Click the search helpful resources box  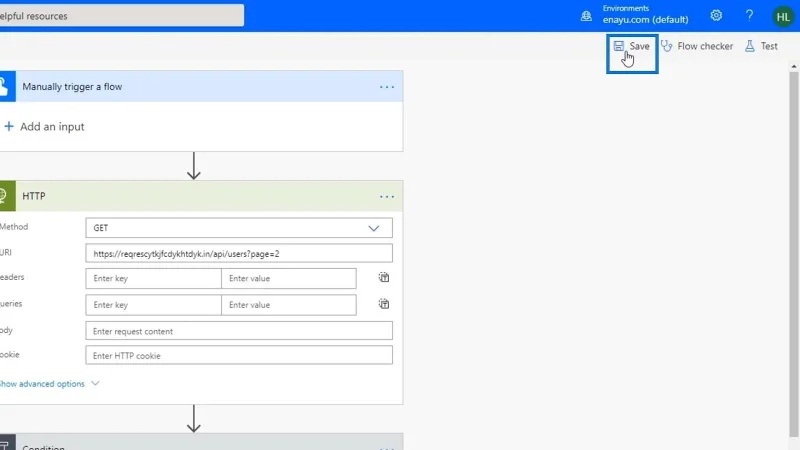click(x=121, y=16)
